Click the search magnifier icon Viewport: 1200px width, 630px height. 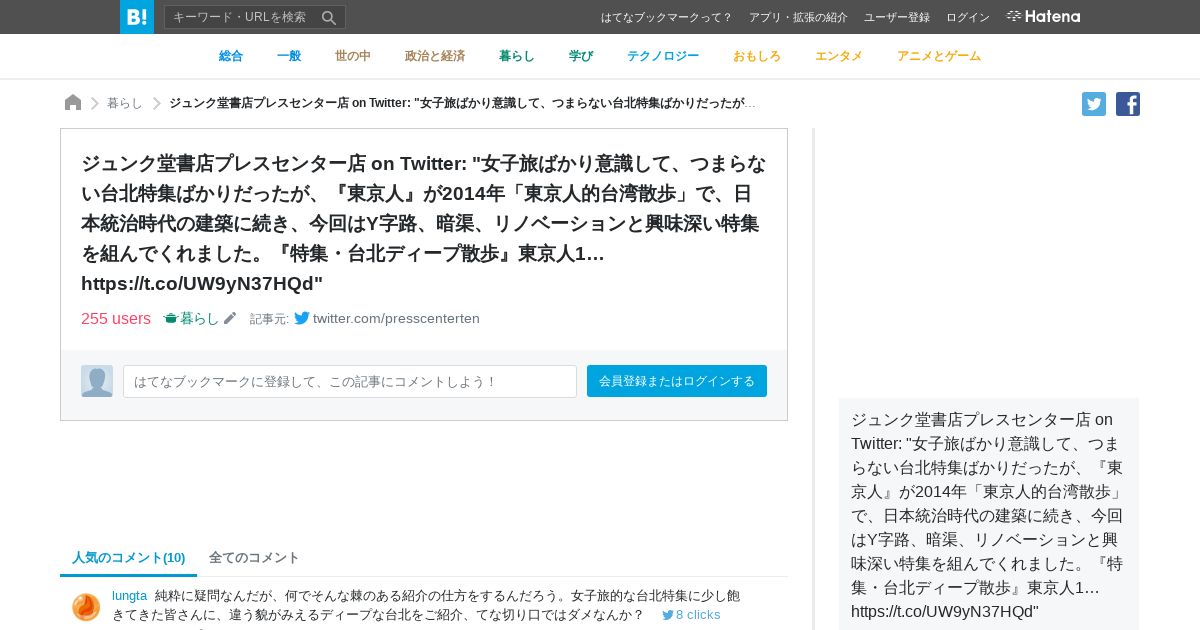(x=329, y=17)
